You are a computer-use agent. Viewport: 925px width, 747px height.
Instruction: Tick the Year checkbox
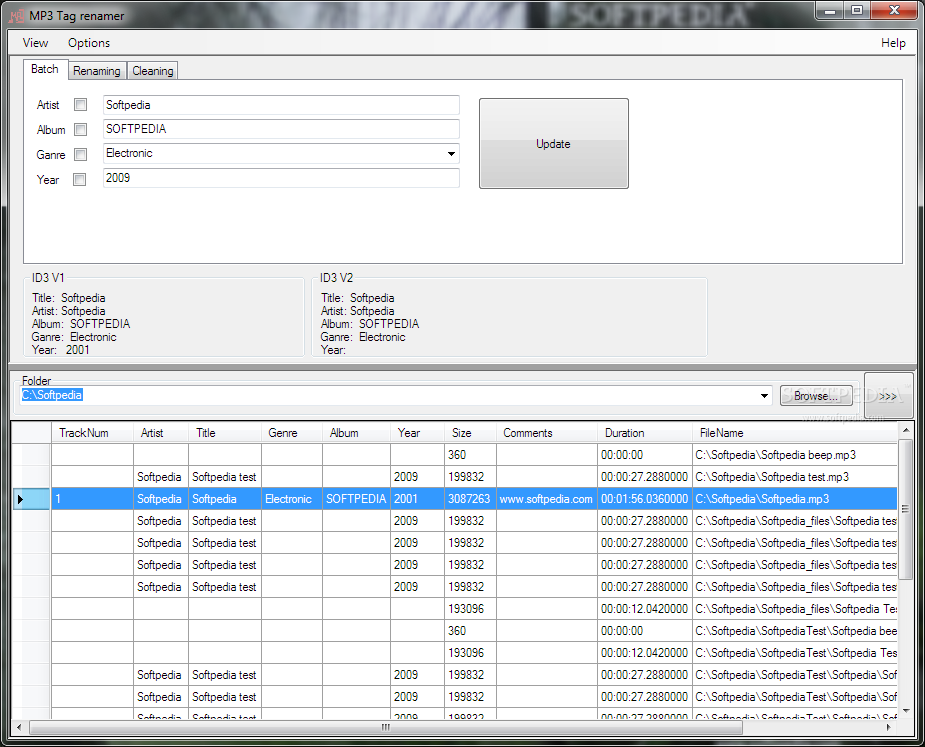[80, 179]
